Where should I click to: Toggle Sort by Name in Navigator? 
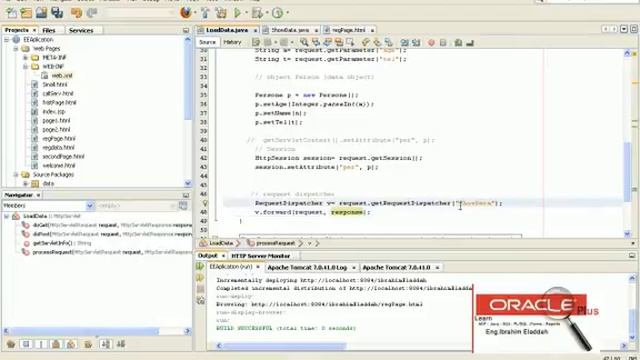pos(105,344)
